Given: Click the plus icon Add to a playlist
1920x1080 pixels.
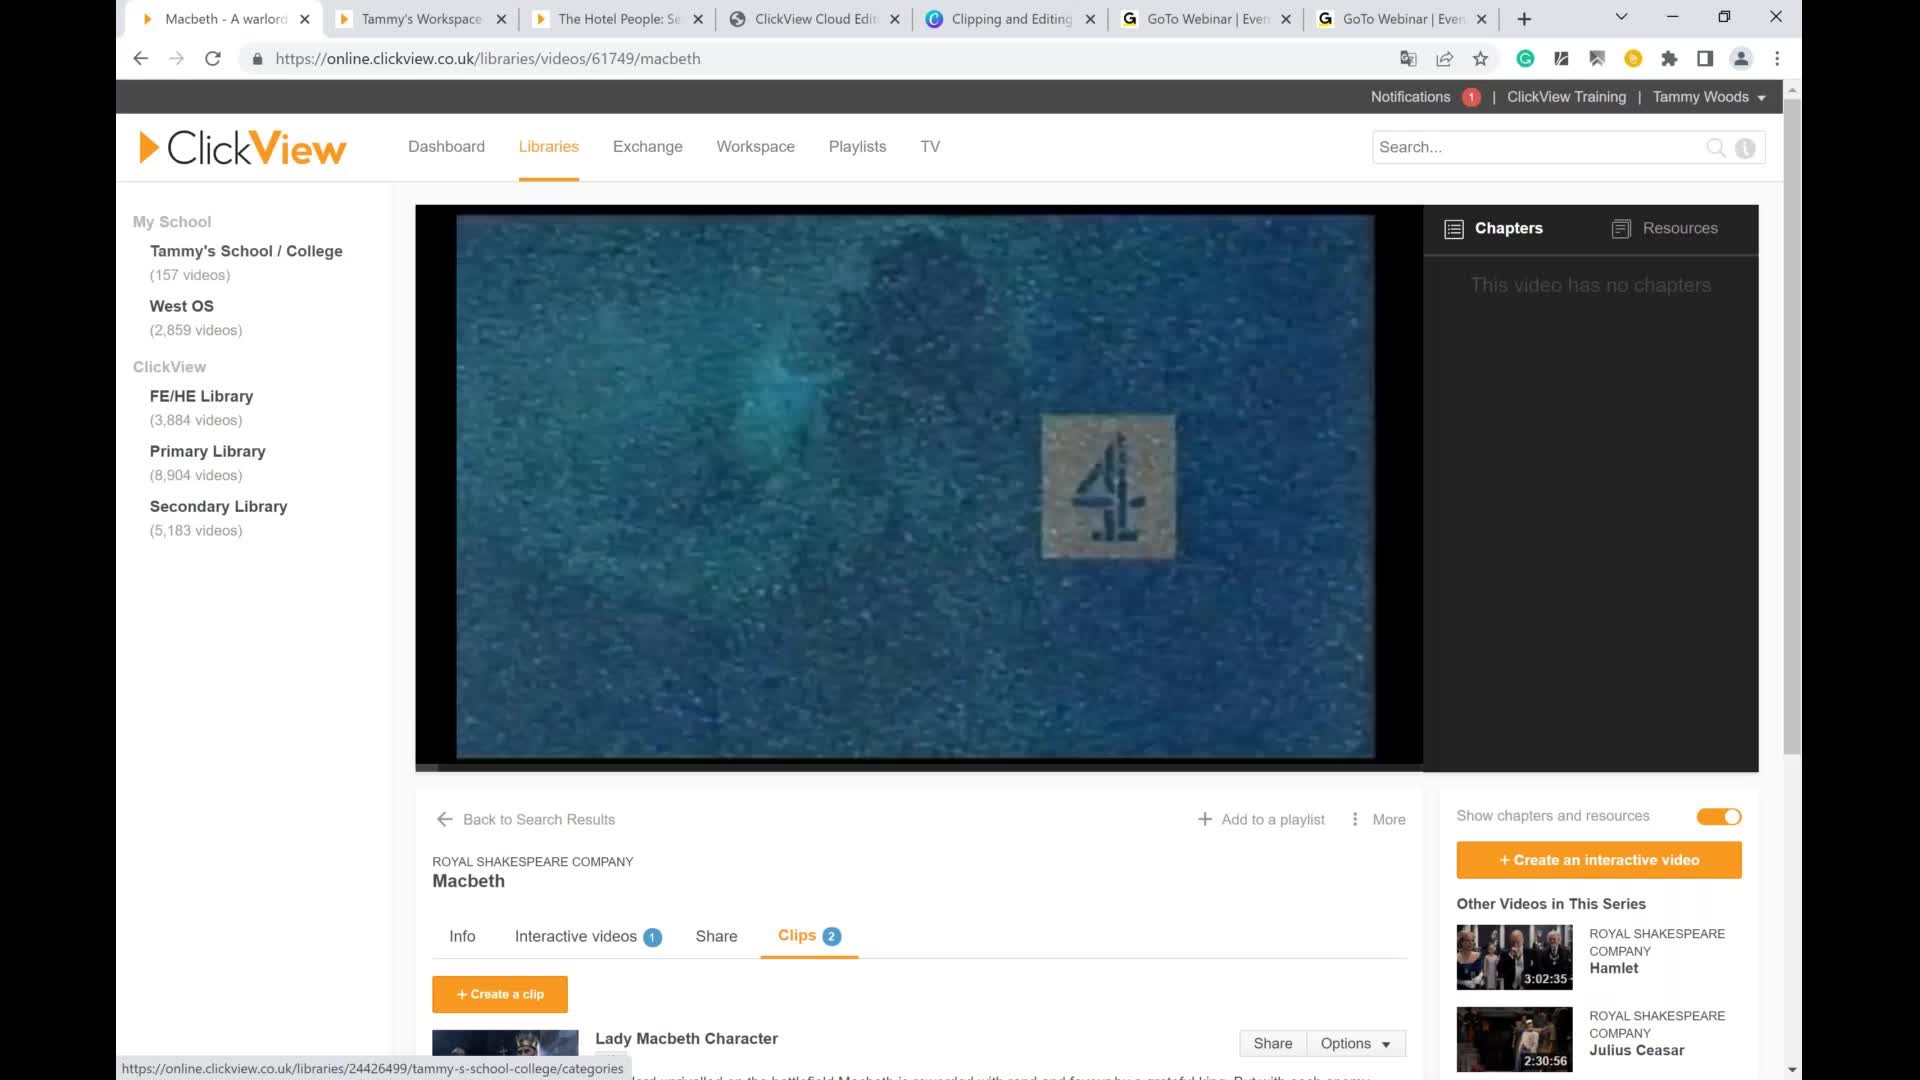Looking at the screenshot, I should tap(1205, 819).
